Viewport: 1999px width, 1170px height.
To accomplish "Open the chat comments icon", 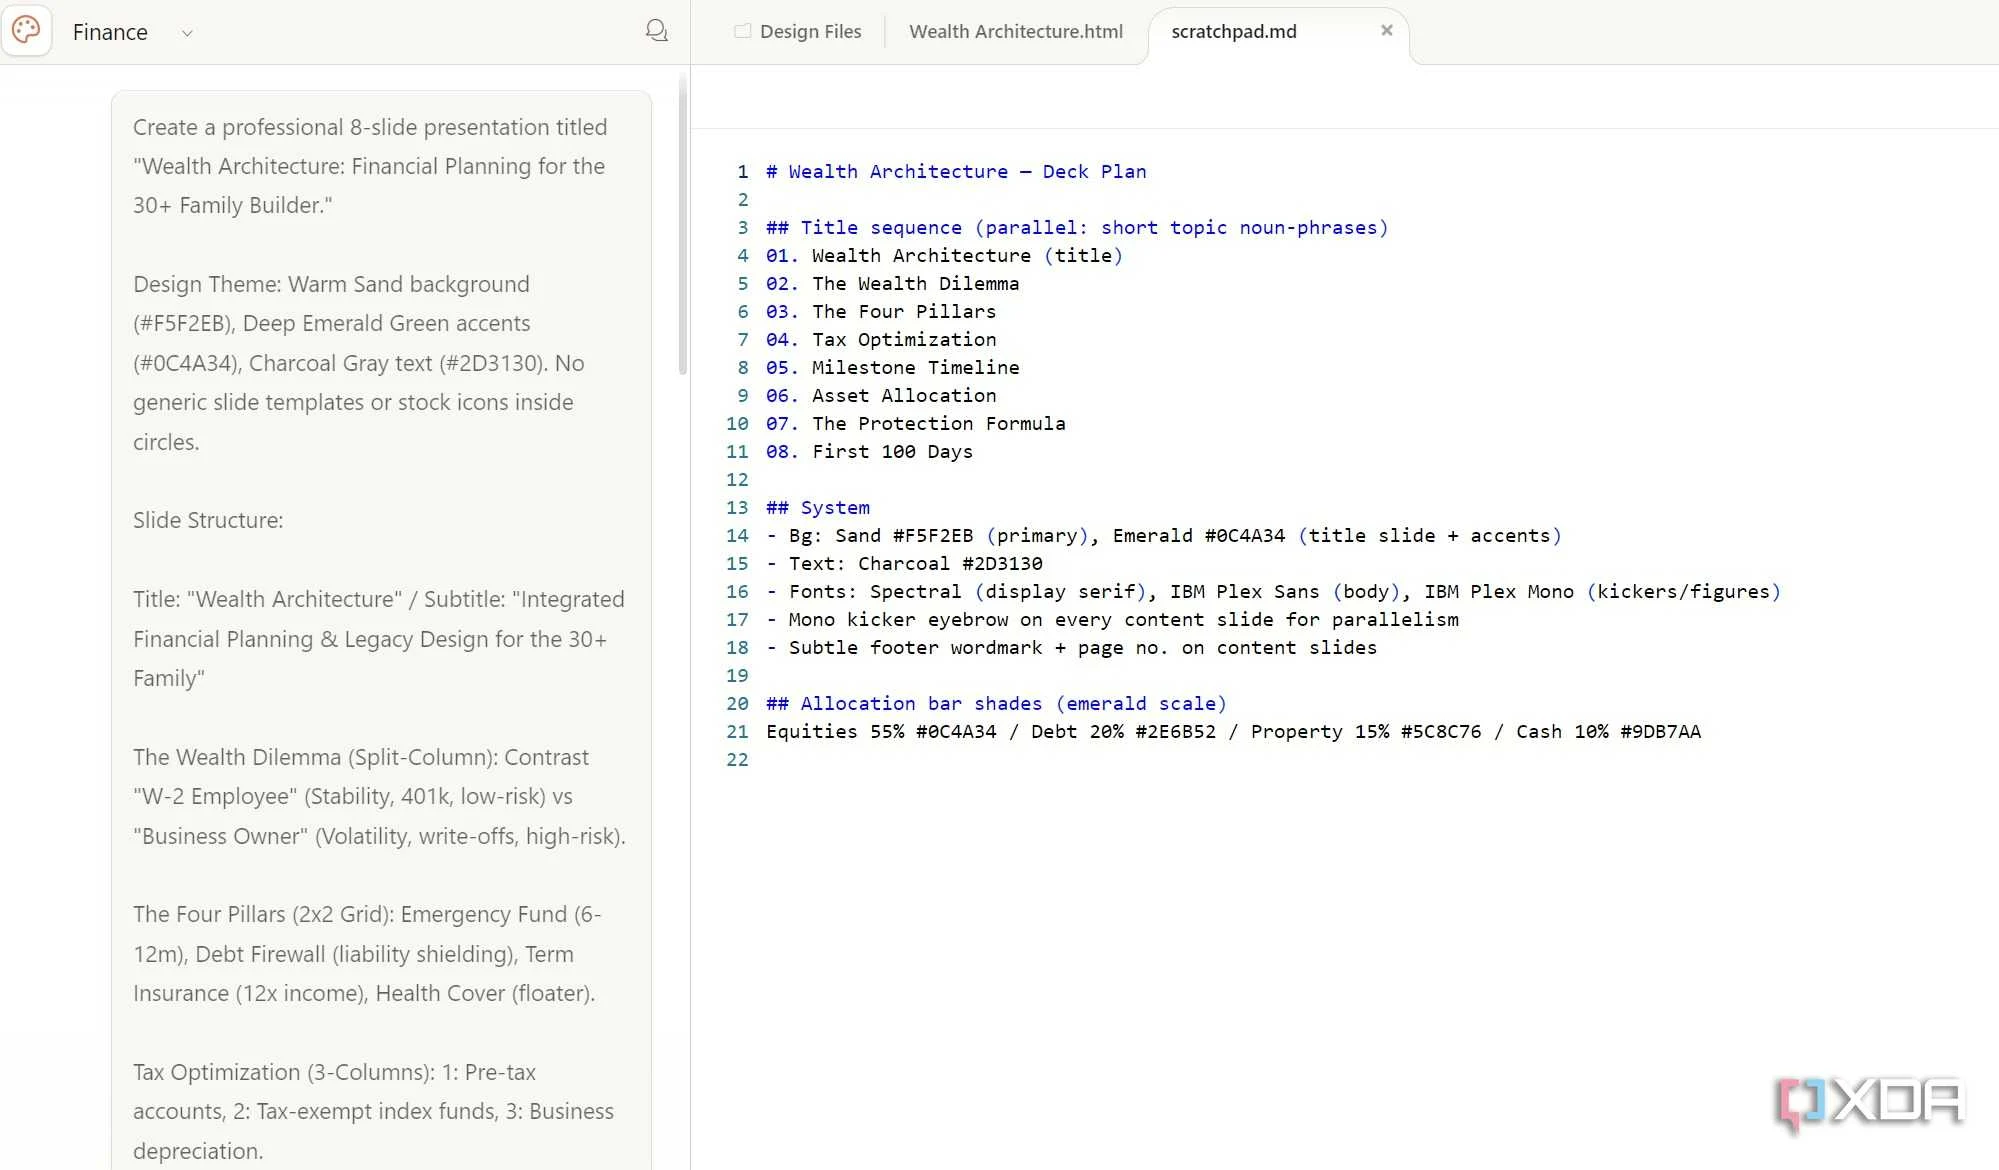I will pyautogui.click(x=656, y=31).
